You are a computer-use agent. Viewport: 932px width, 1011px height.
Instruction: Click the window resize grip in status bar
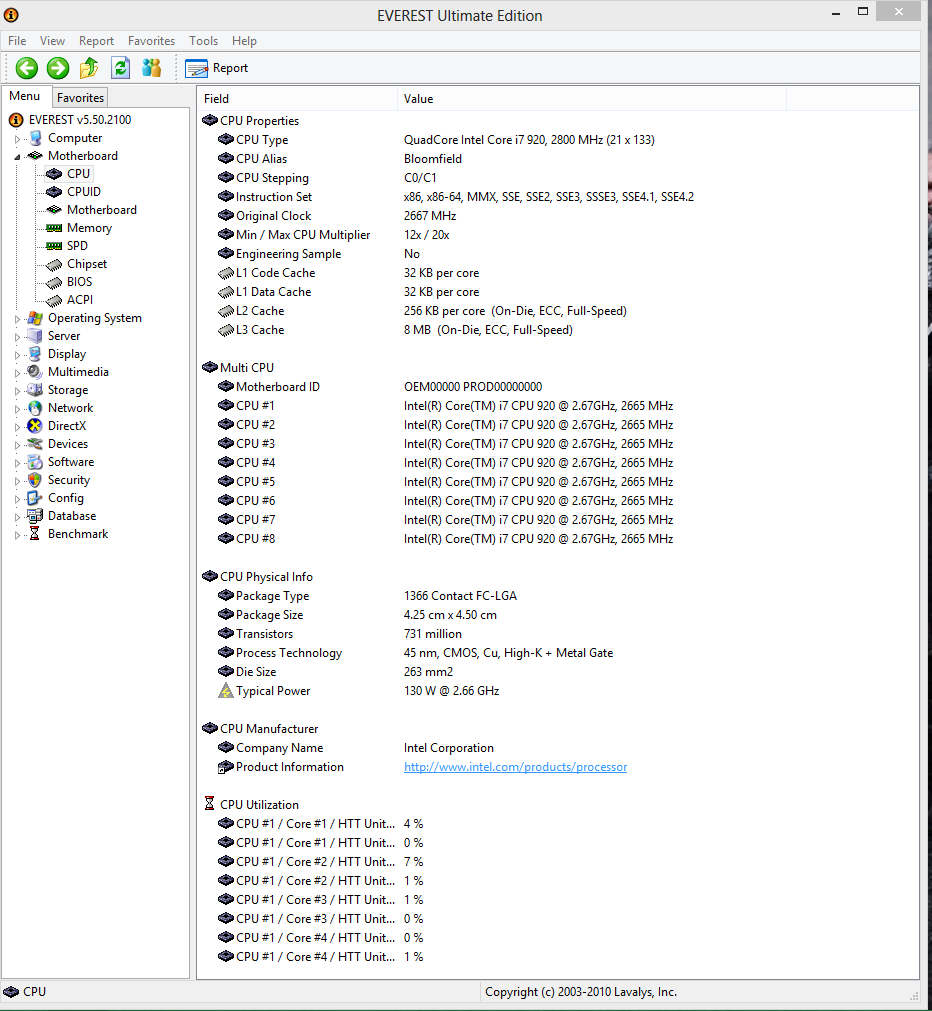913,996
